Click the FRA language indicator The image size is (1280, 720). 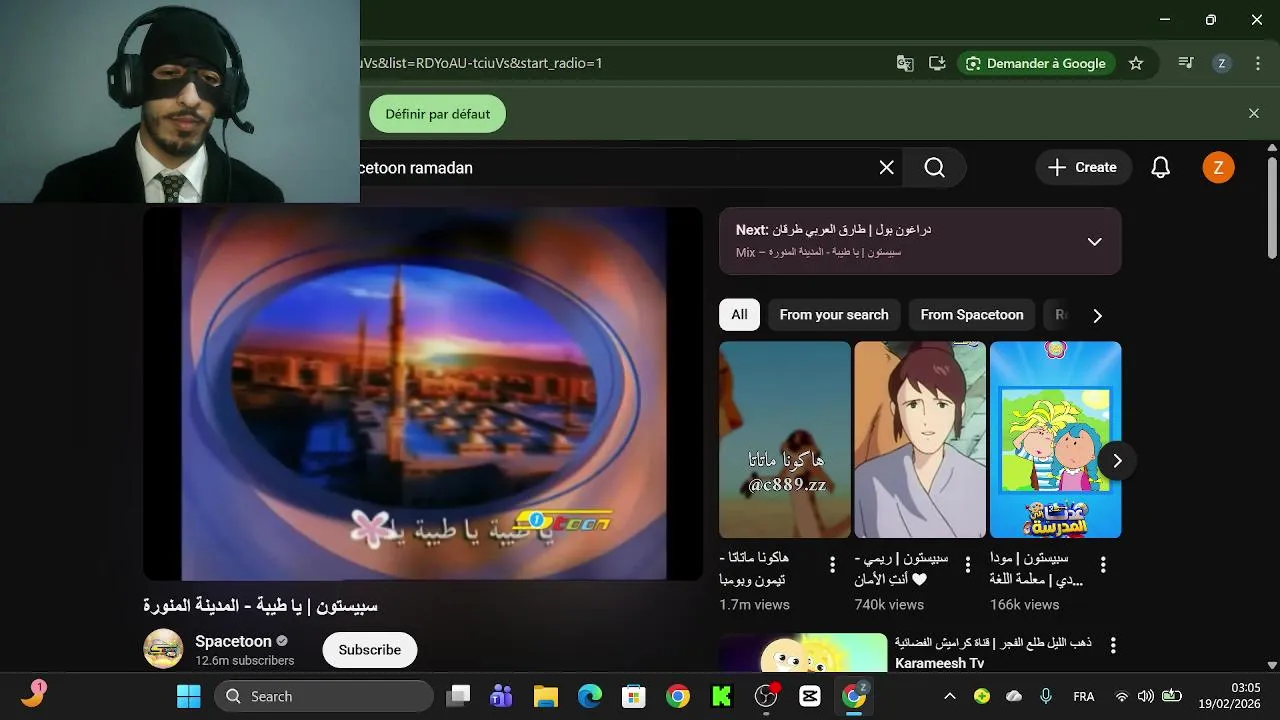[1083, 696]
